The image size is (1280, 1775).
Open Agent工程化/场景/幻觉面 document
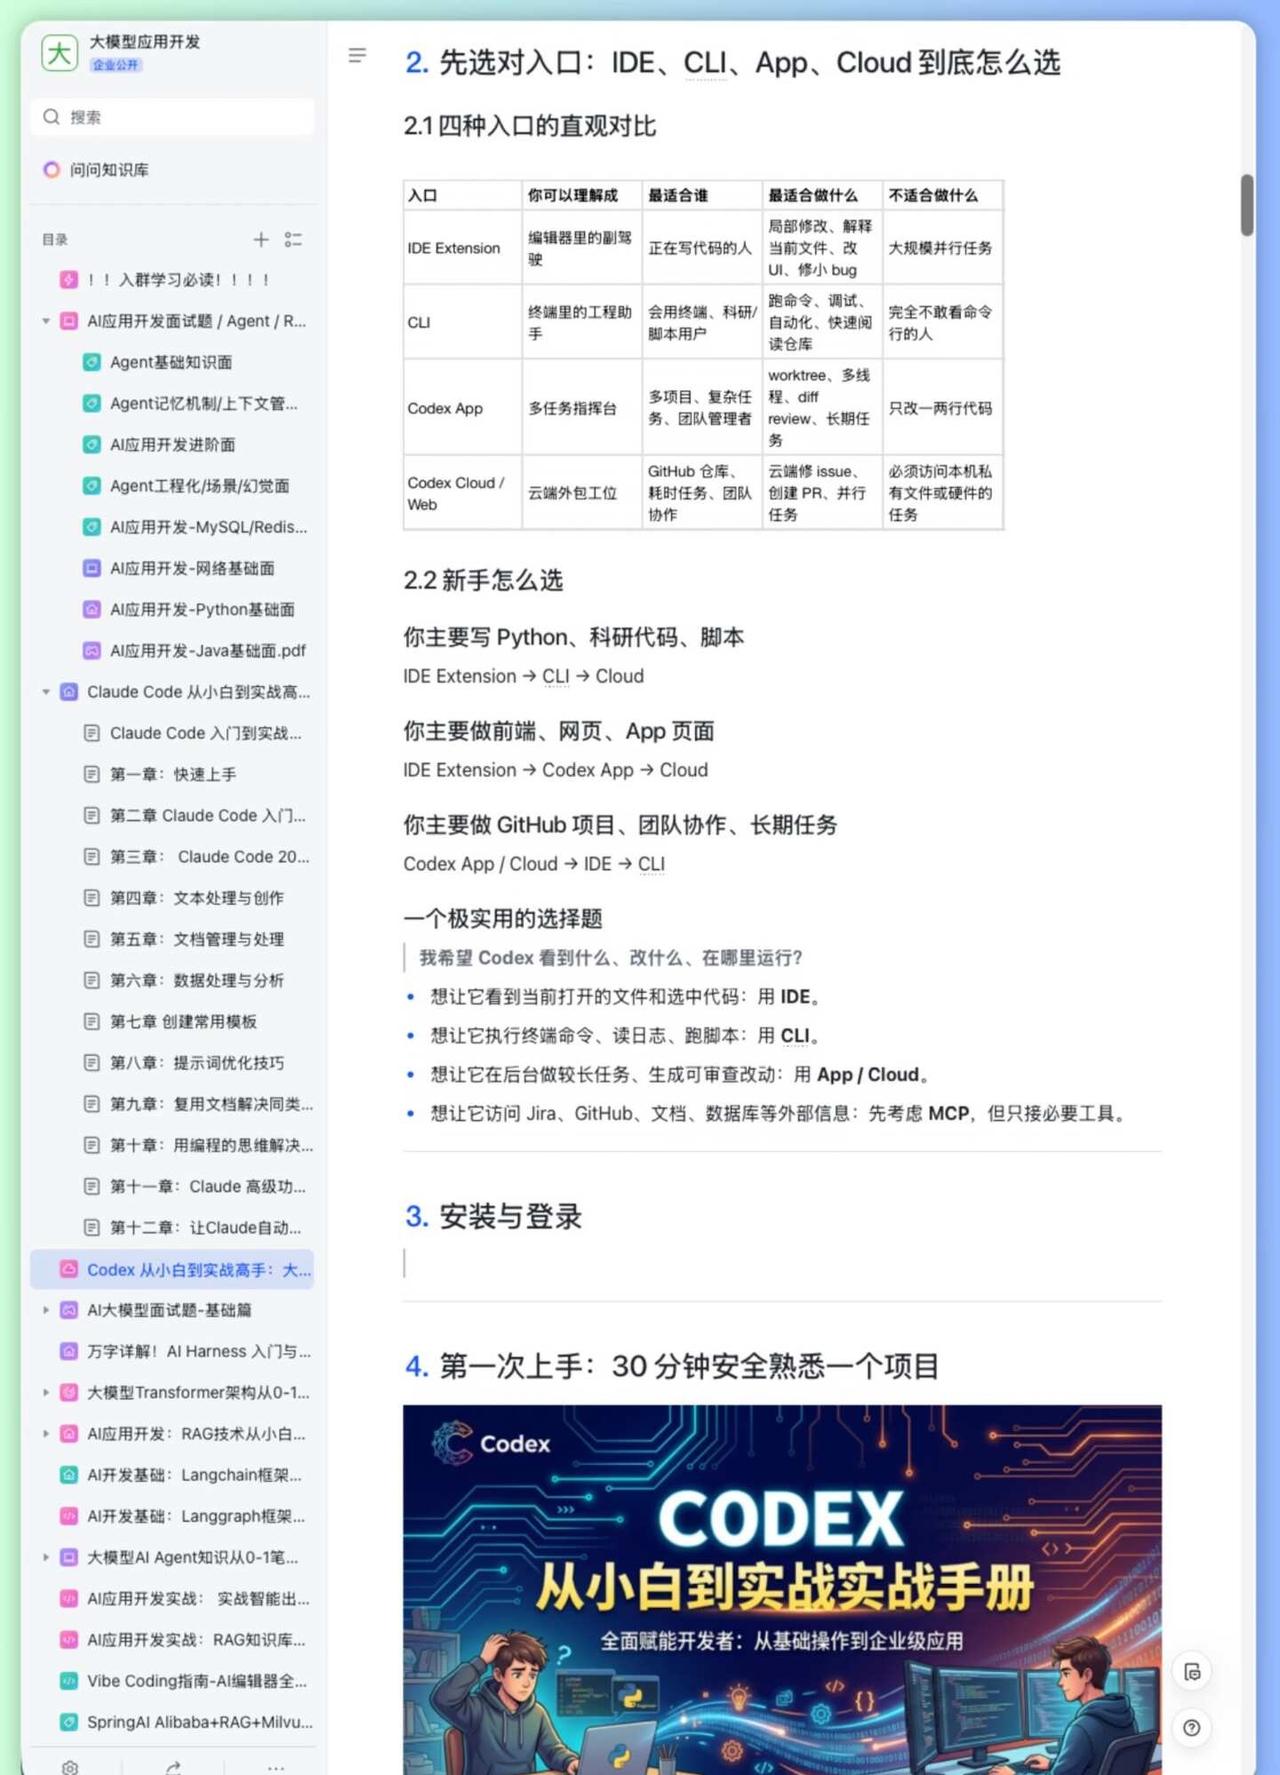pos(199,486)
